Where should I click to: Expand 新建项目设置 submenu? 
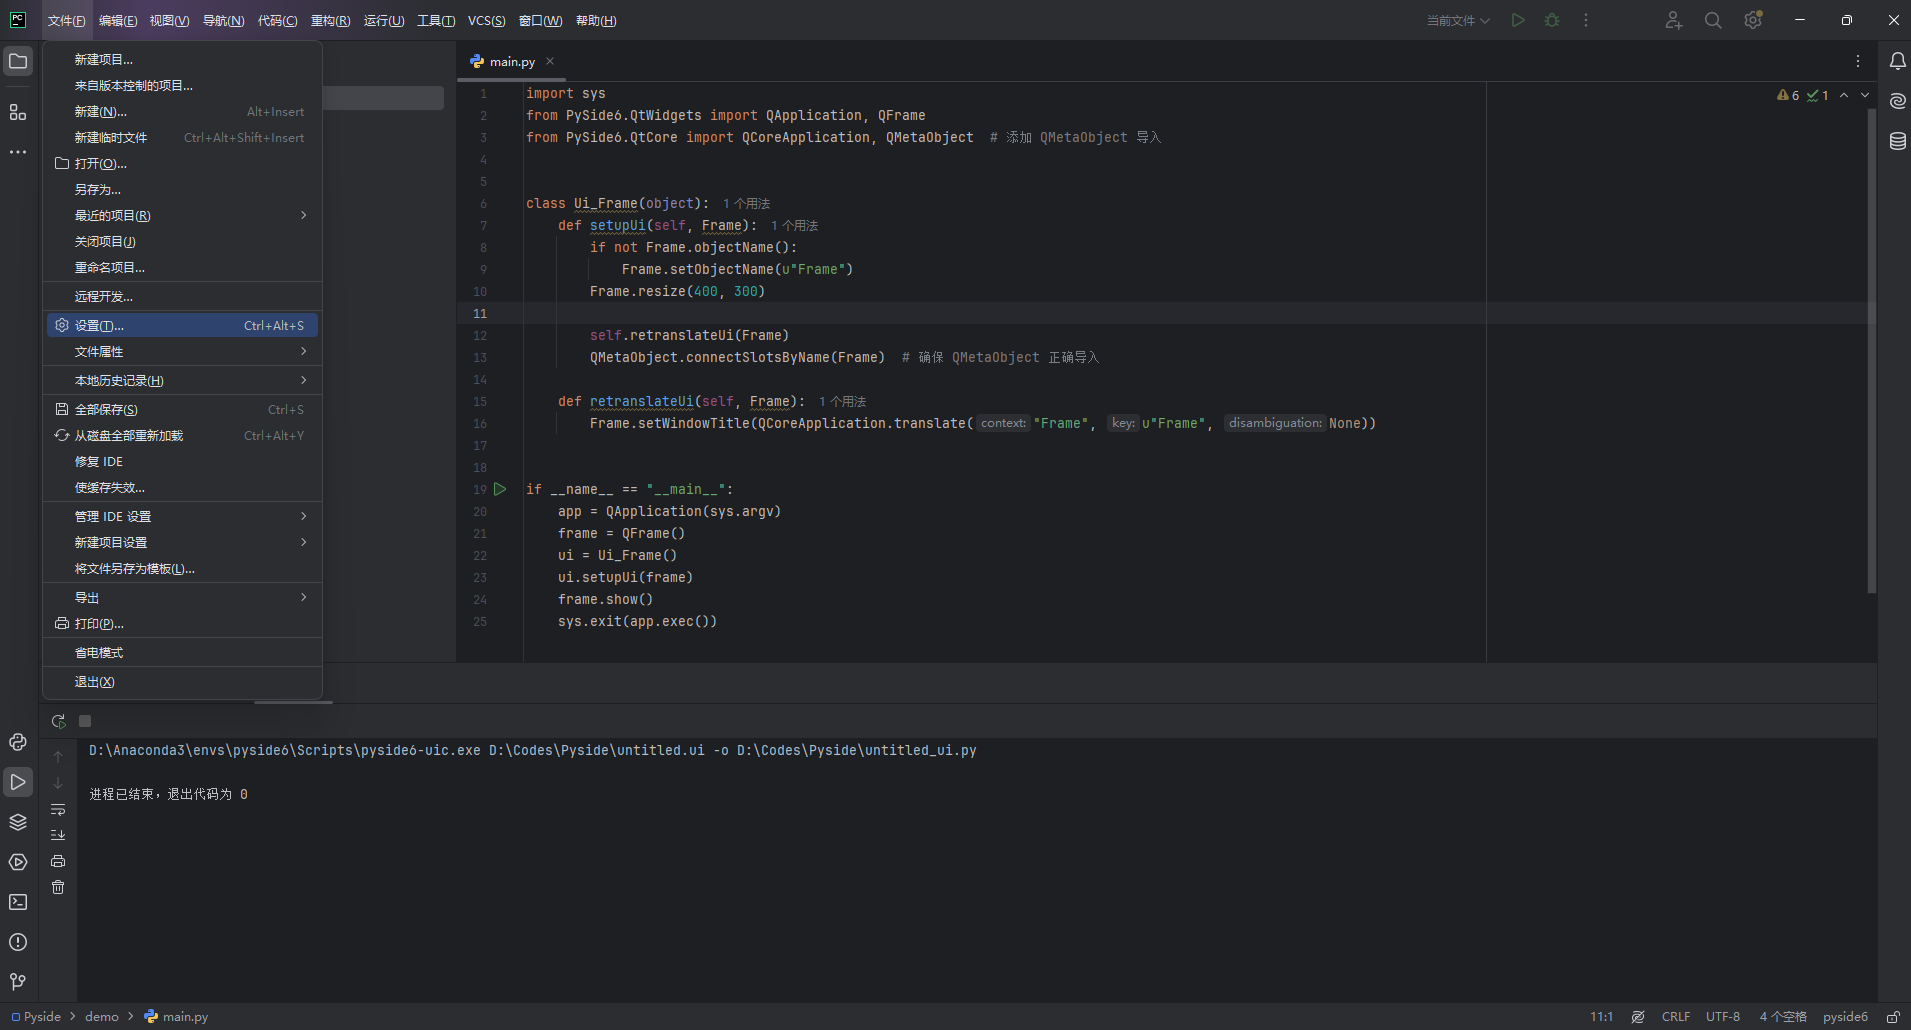(182, 542)
